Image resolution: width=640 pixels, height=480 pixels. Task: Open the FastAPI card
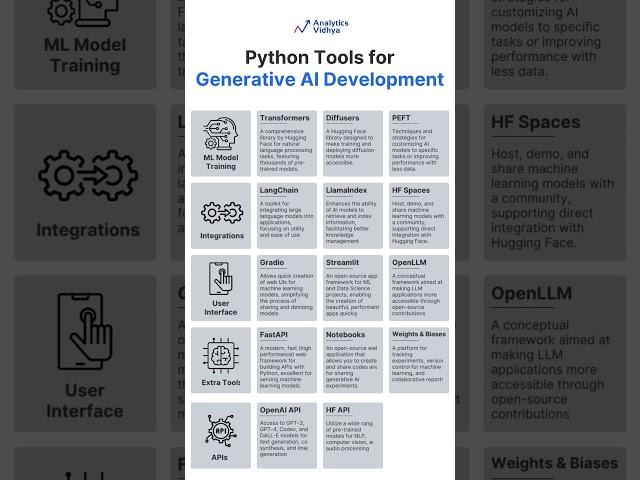(x=287, y=360)
